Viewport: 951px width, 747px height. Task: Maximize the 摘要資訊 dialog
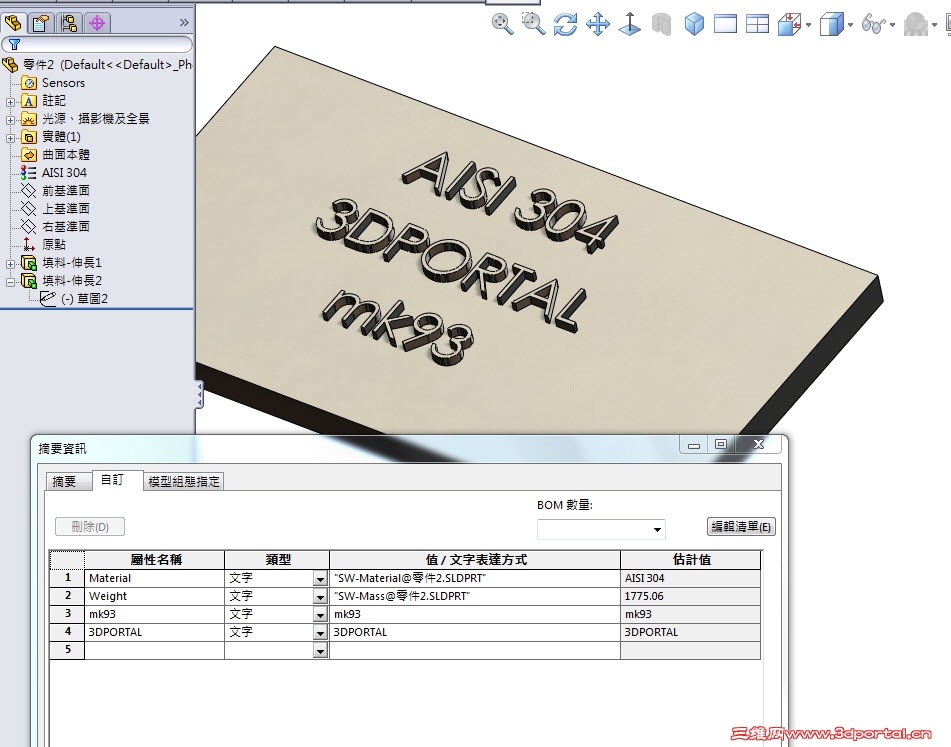pos(721,444)
